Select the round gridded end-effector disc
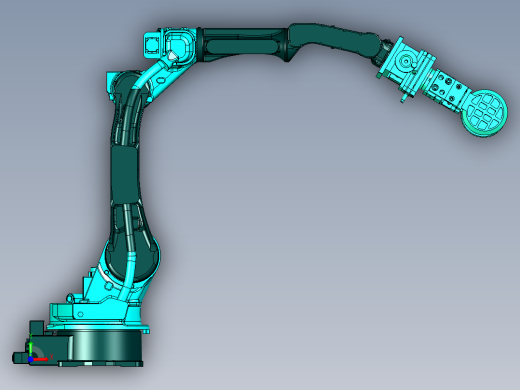Image resolution: width=520 pixels, height=390 pixels. (x=485, y=113)
